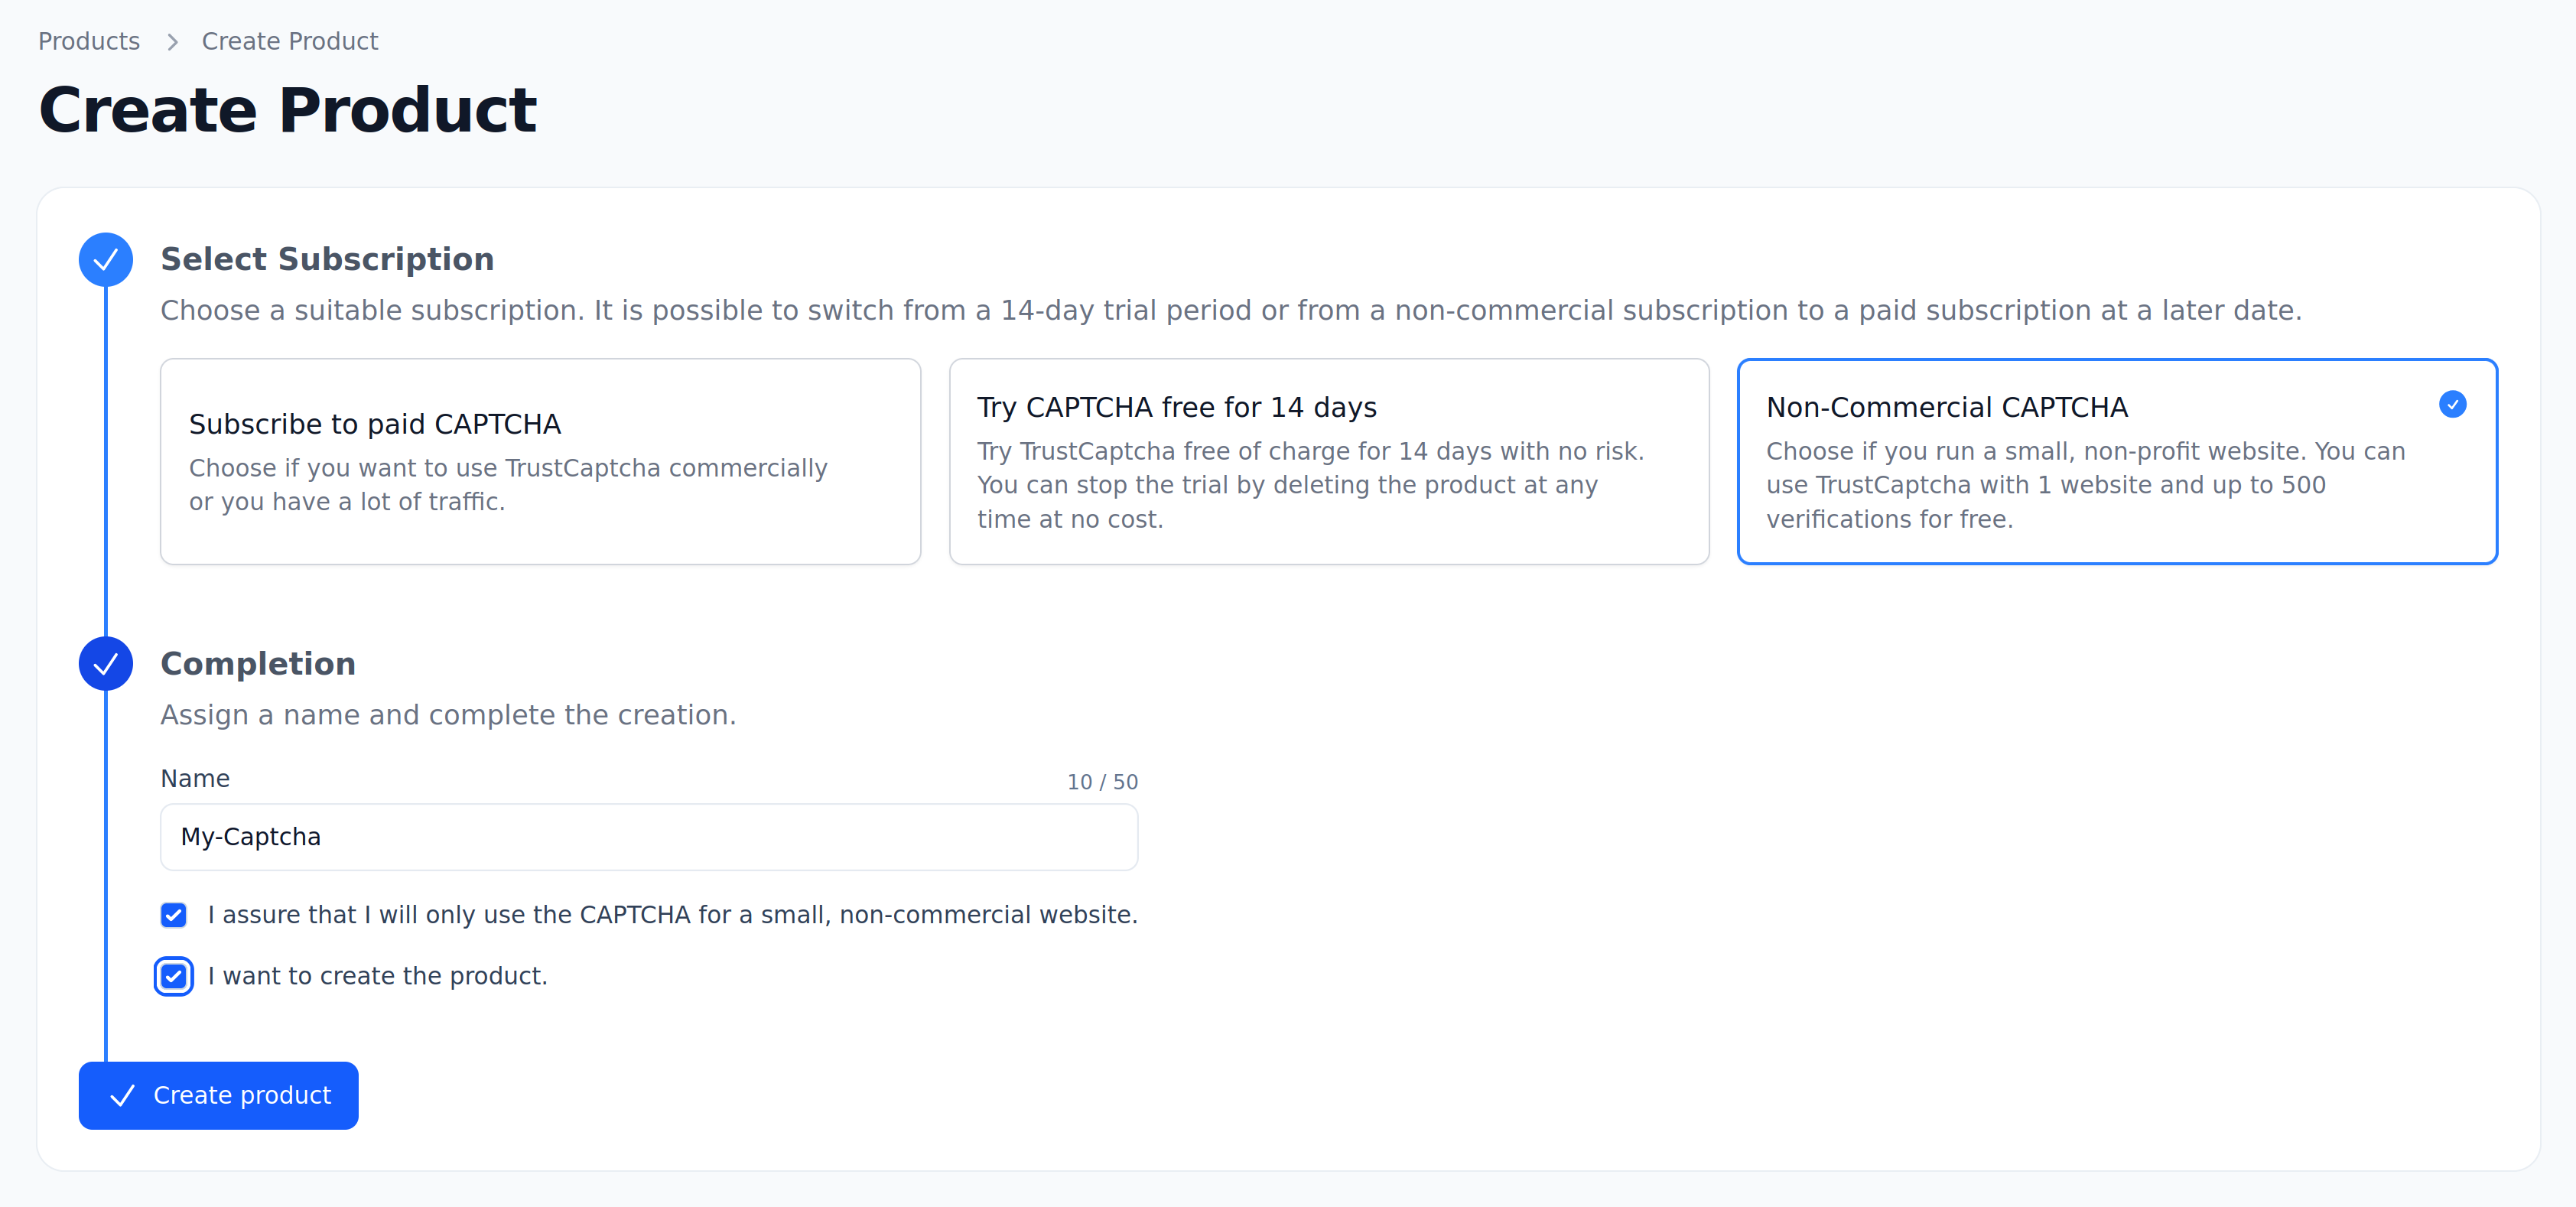
Task: Click 'Assign a name and complete the creation.' text
Action: (448, 715)
